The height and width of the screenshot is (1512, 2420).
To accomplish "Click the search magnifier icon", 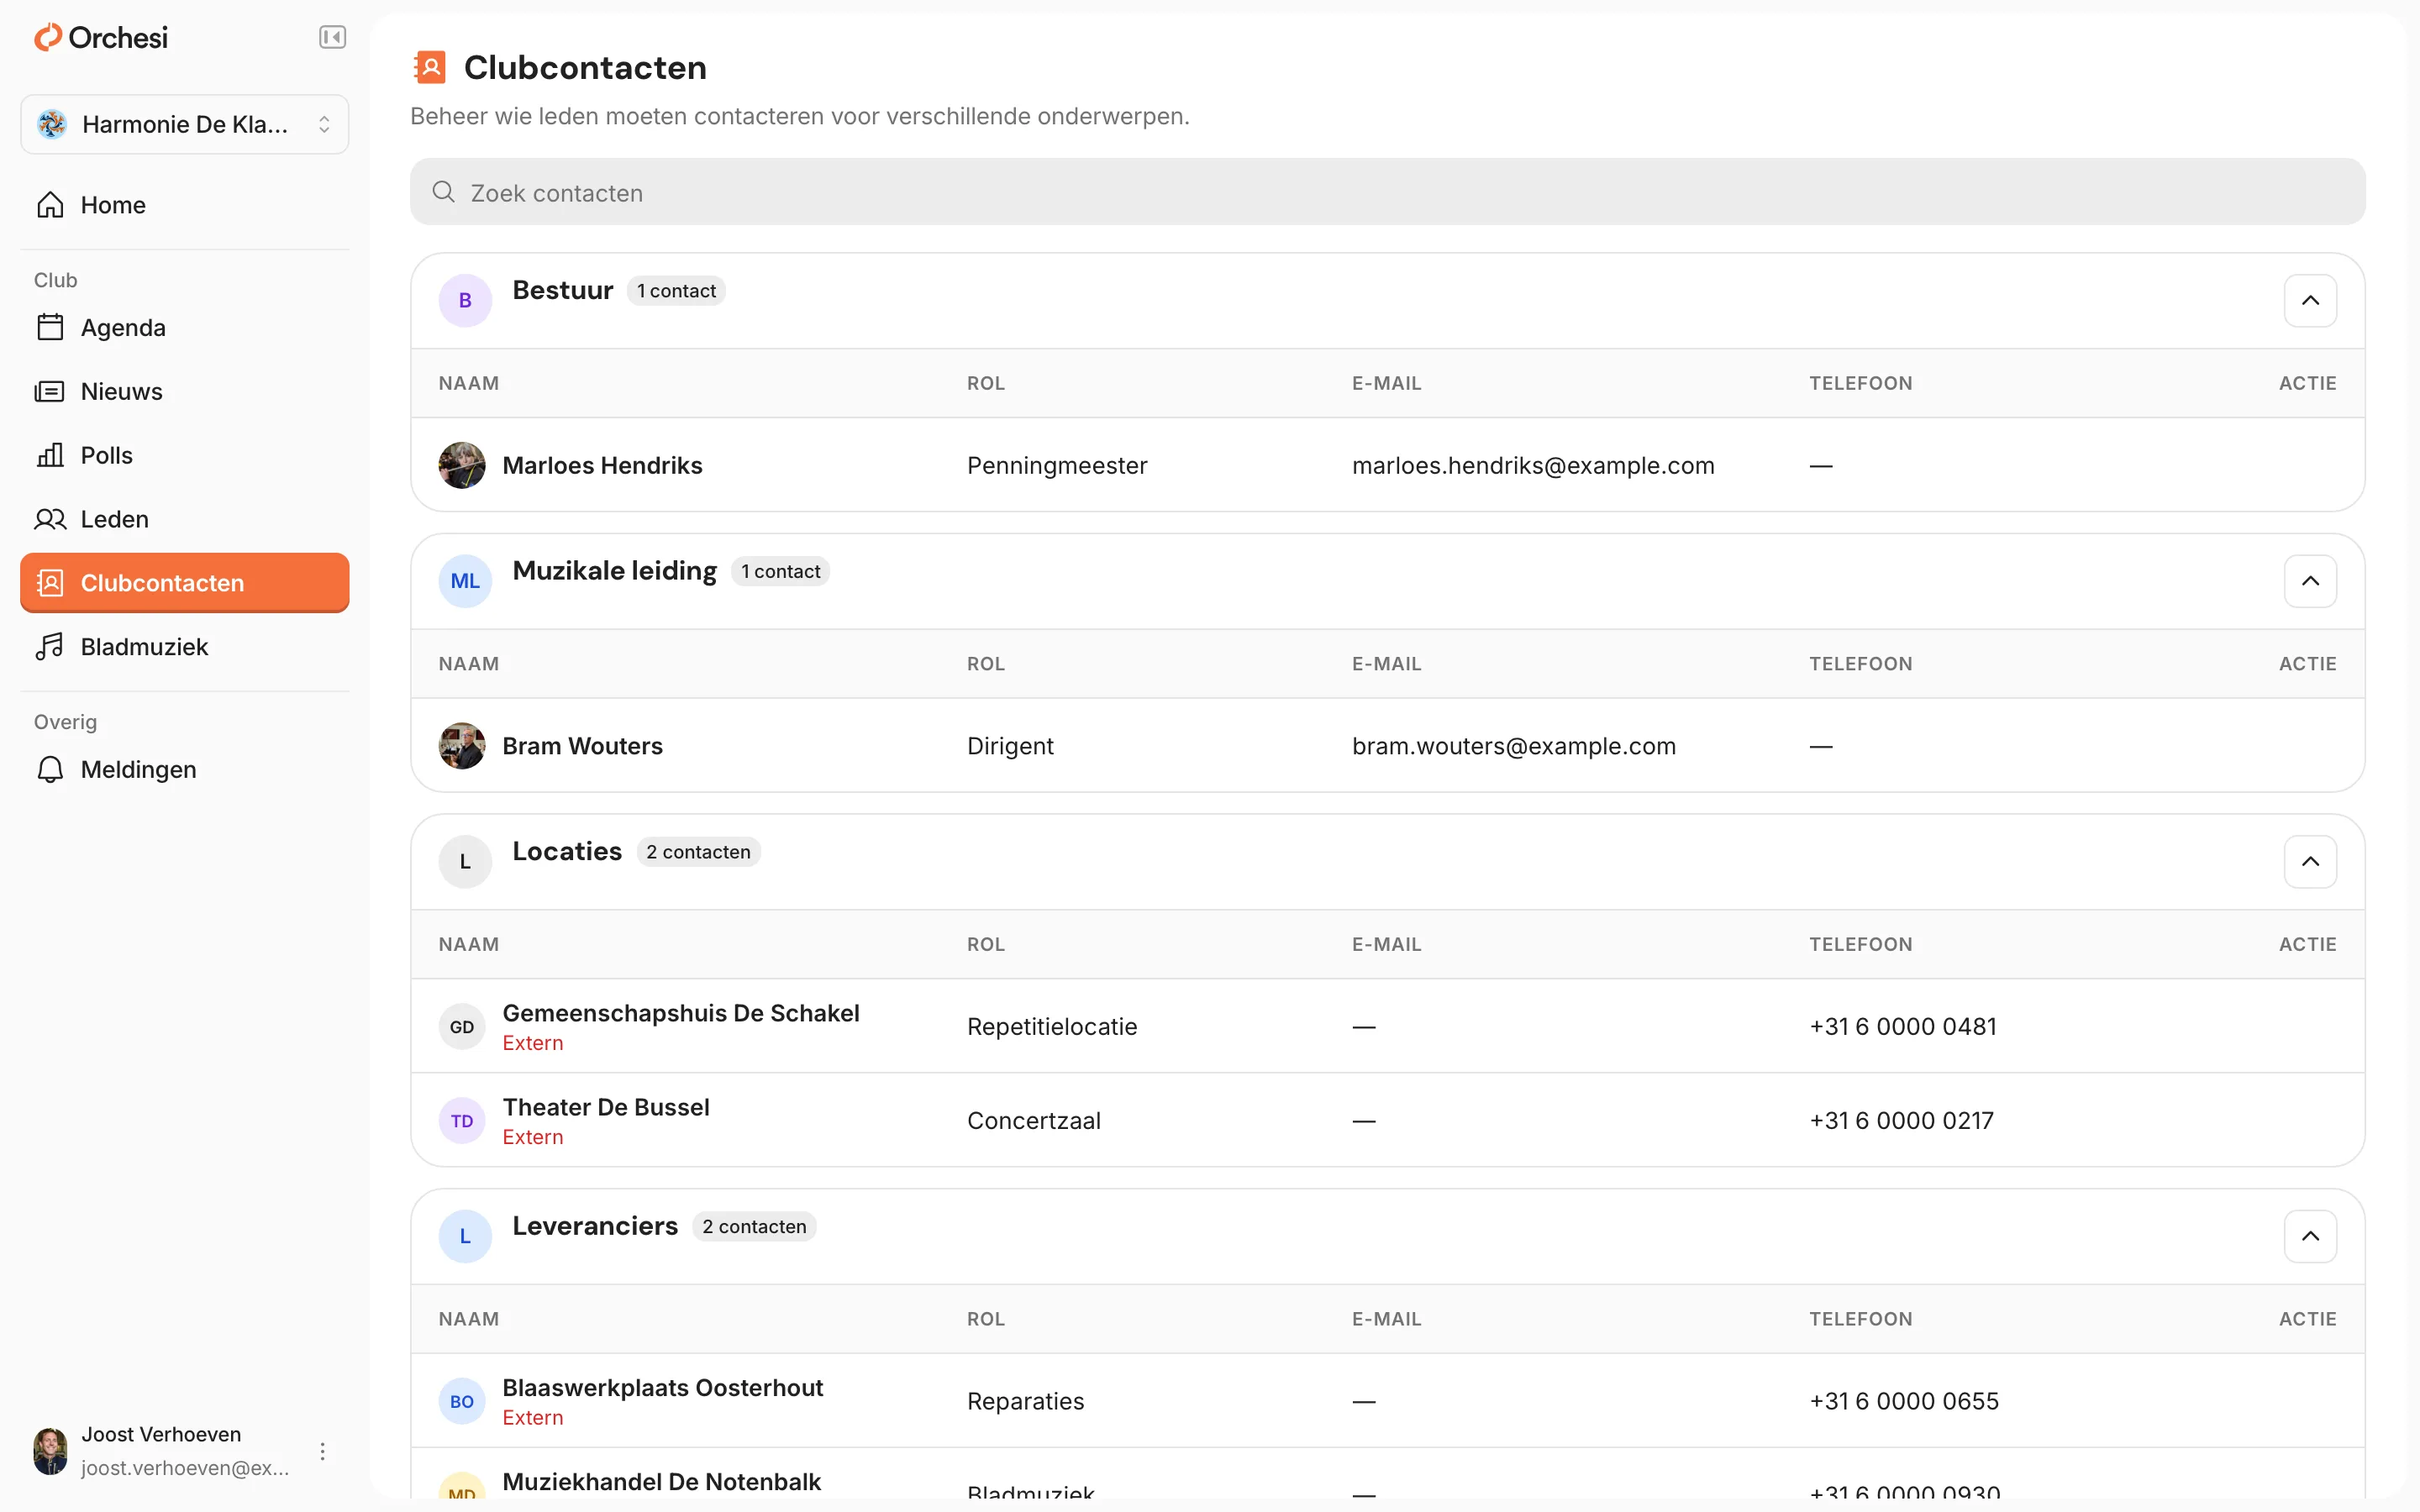I will pos(443,192).
